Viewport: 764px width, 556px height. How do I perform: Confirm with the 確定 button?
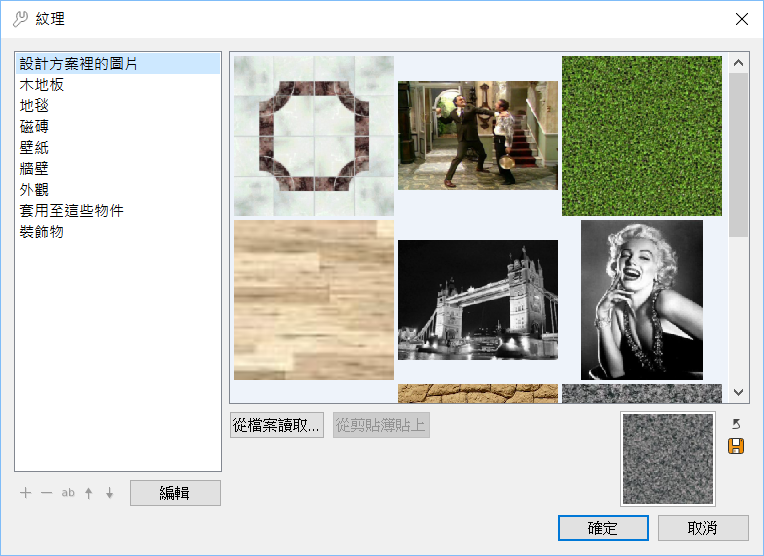point(603,528)
